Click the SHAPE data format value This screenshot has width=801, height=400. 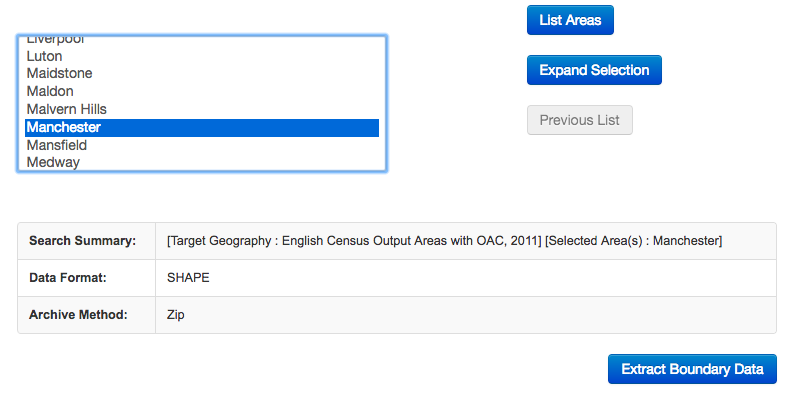188,278
